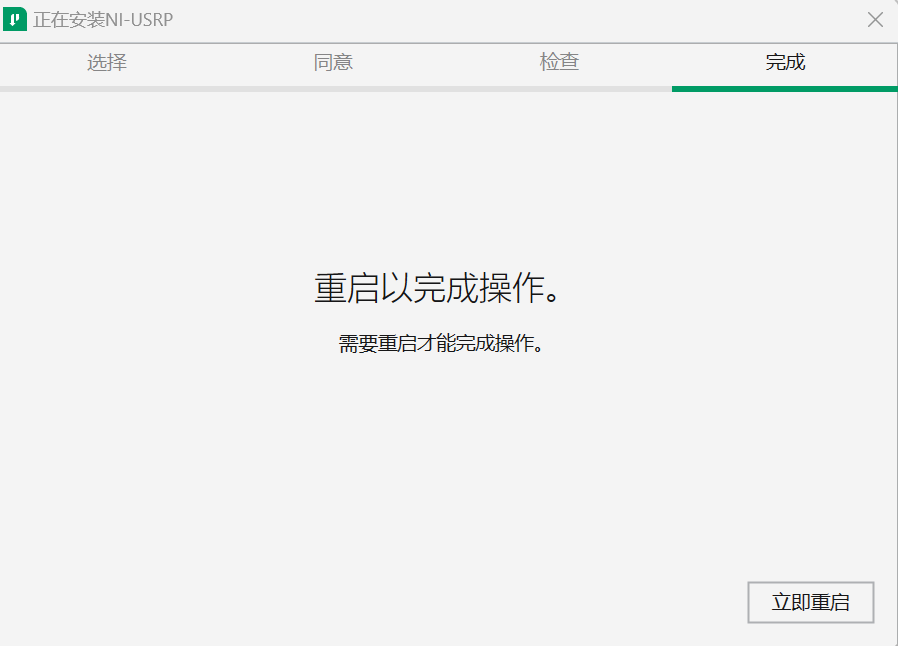This screenshot has width=898, height=646.
Task: Select the 完成 completion tab
Action: [x=784, y=62]
